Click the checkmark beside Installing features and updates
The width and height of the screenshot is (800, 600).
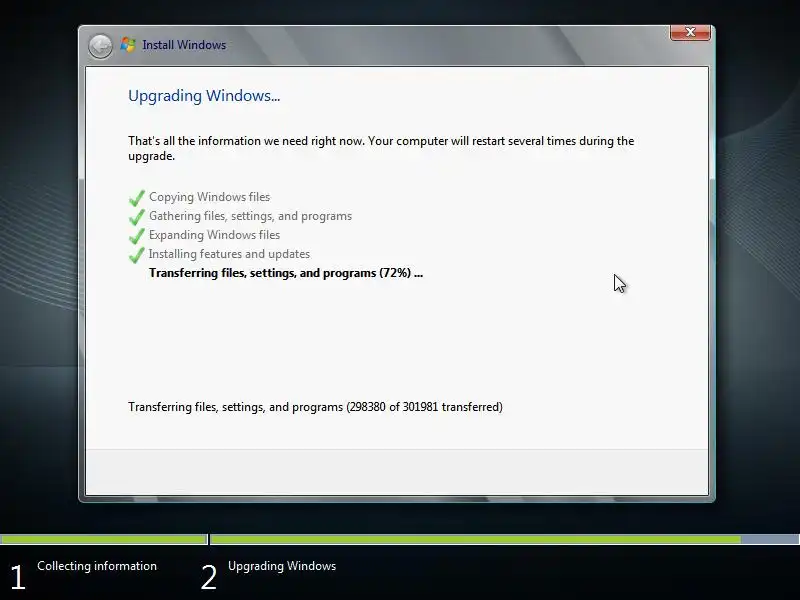pyautogui.click(x=137, y=254)
